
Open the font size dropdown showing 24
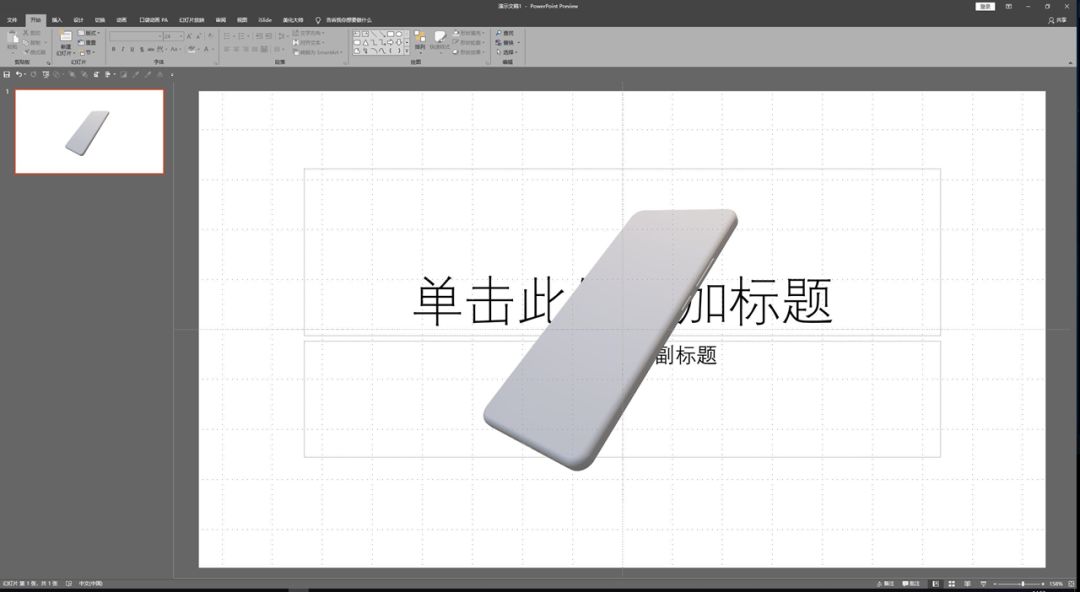pyautogui.click(x=173, y=36)
